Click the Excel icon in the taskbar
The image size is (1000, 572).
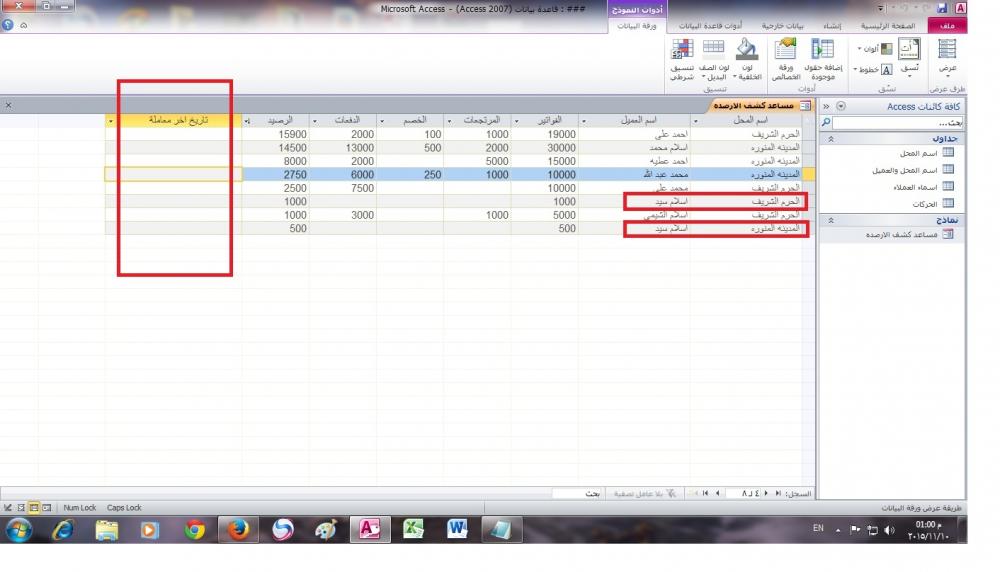(412, 530)
